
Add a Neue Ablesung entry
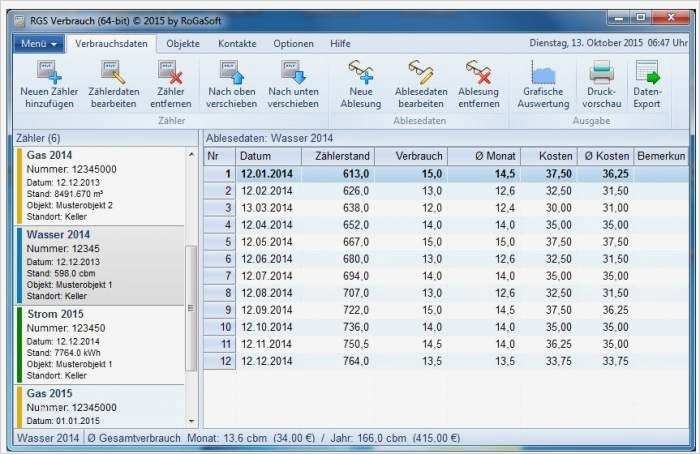point(361,73)
